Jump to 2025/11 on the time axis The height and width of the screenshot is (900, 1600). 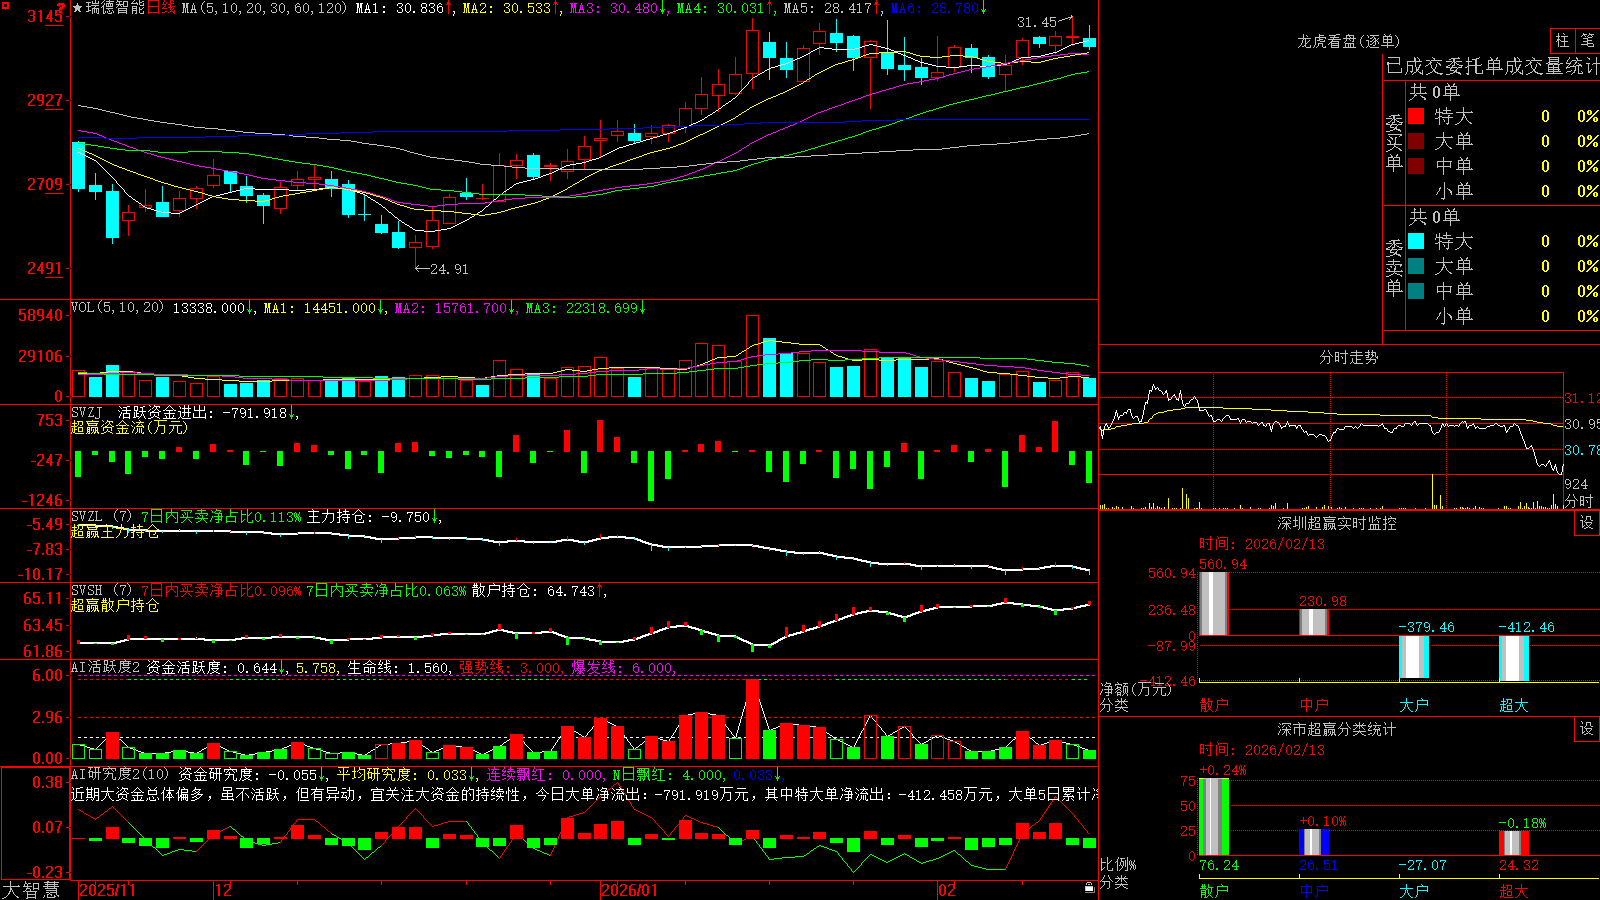tap(107, 890)
